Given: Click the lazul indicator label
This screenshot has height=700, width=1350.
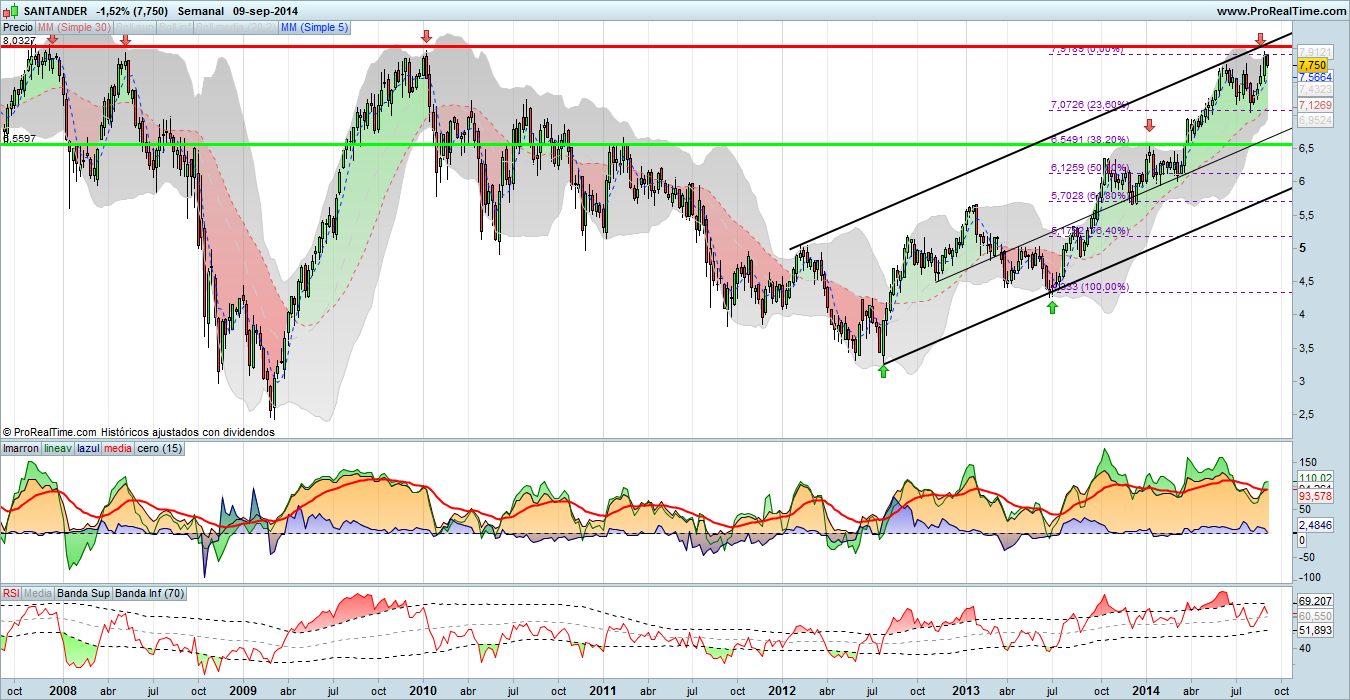Looking at the screenshot, I should [88, 448].
